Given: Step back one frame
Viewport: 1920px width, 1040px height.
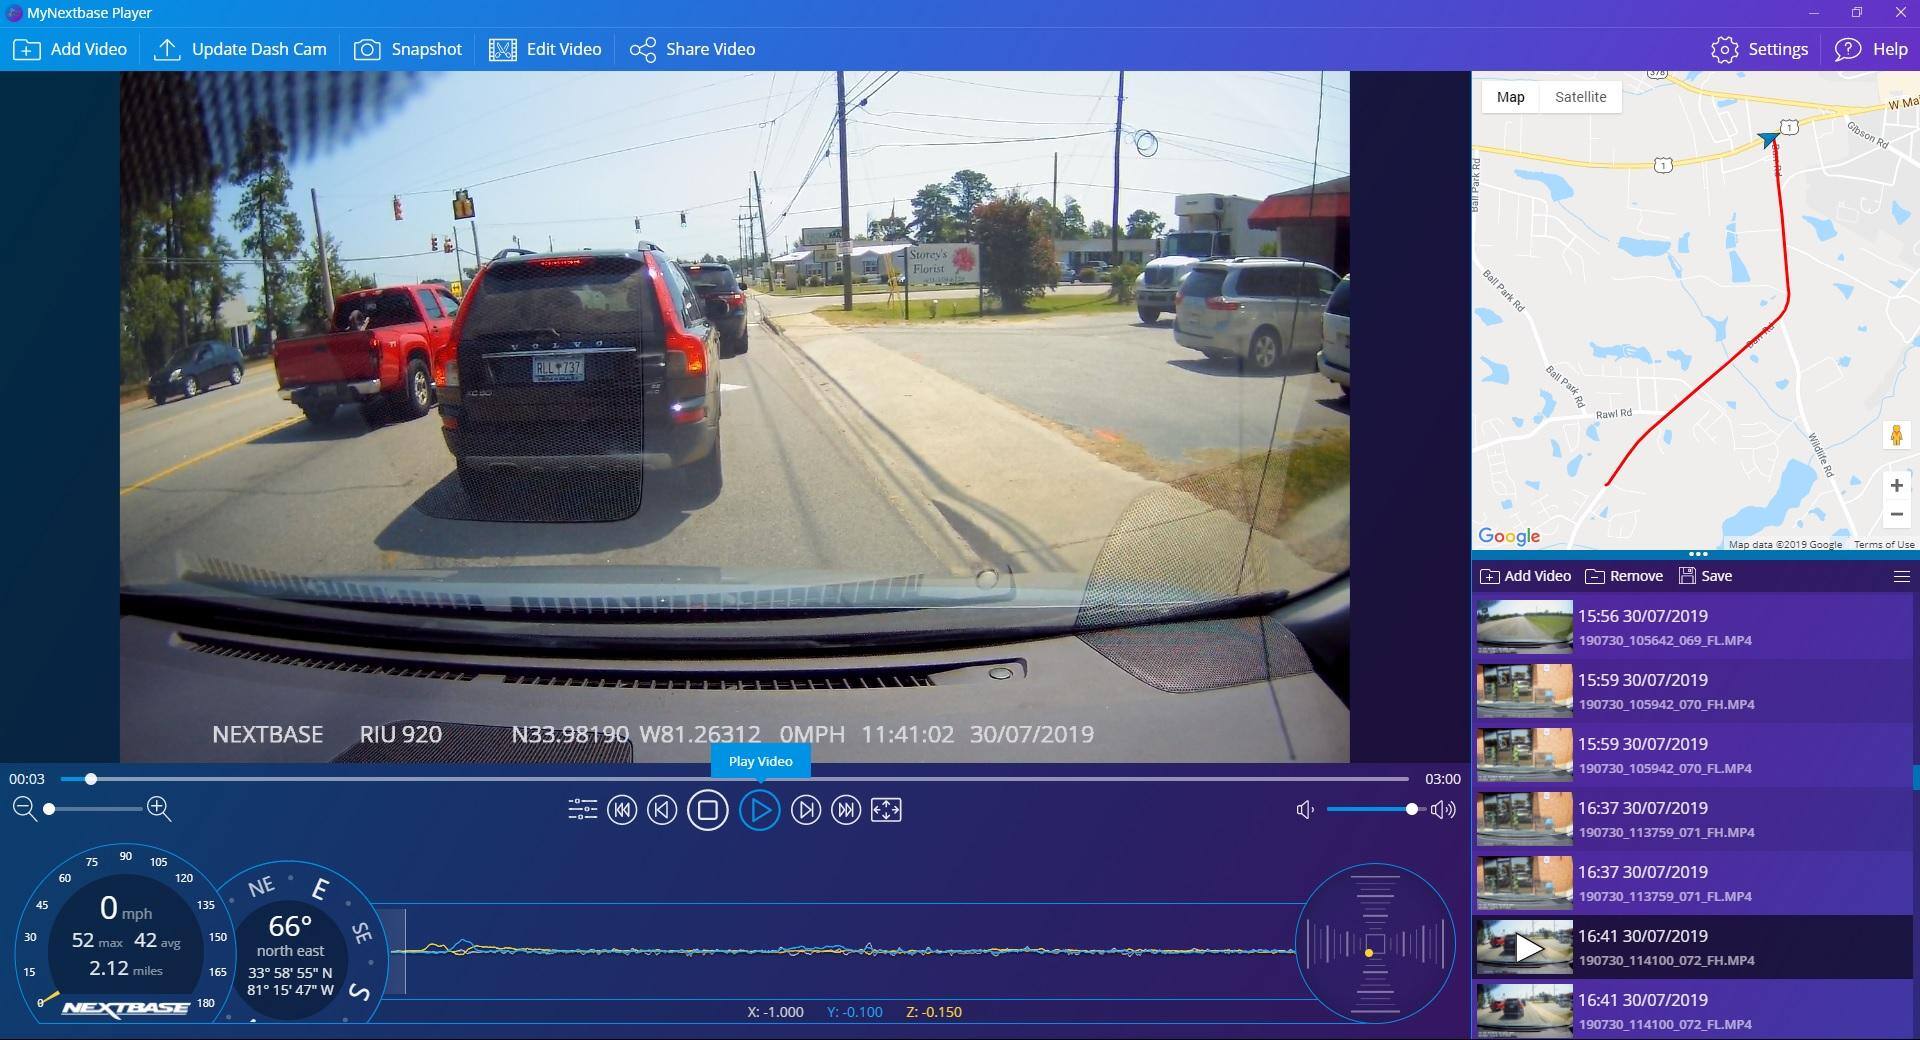Looking at the screenshot, I should tap(662, 810).
